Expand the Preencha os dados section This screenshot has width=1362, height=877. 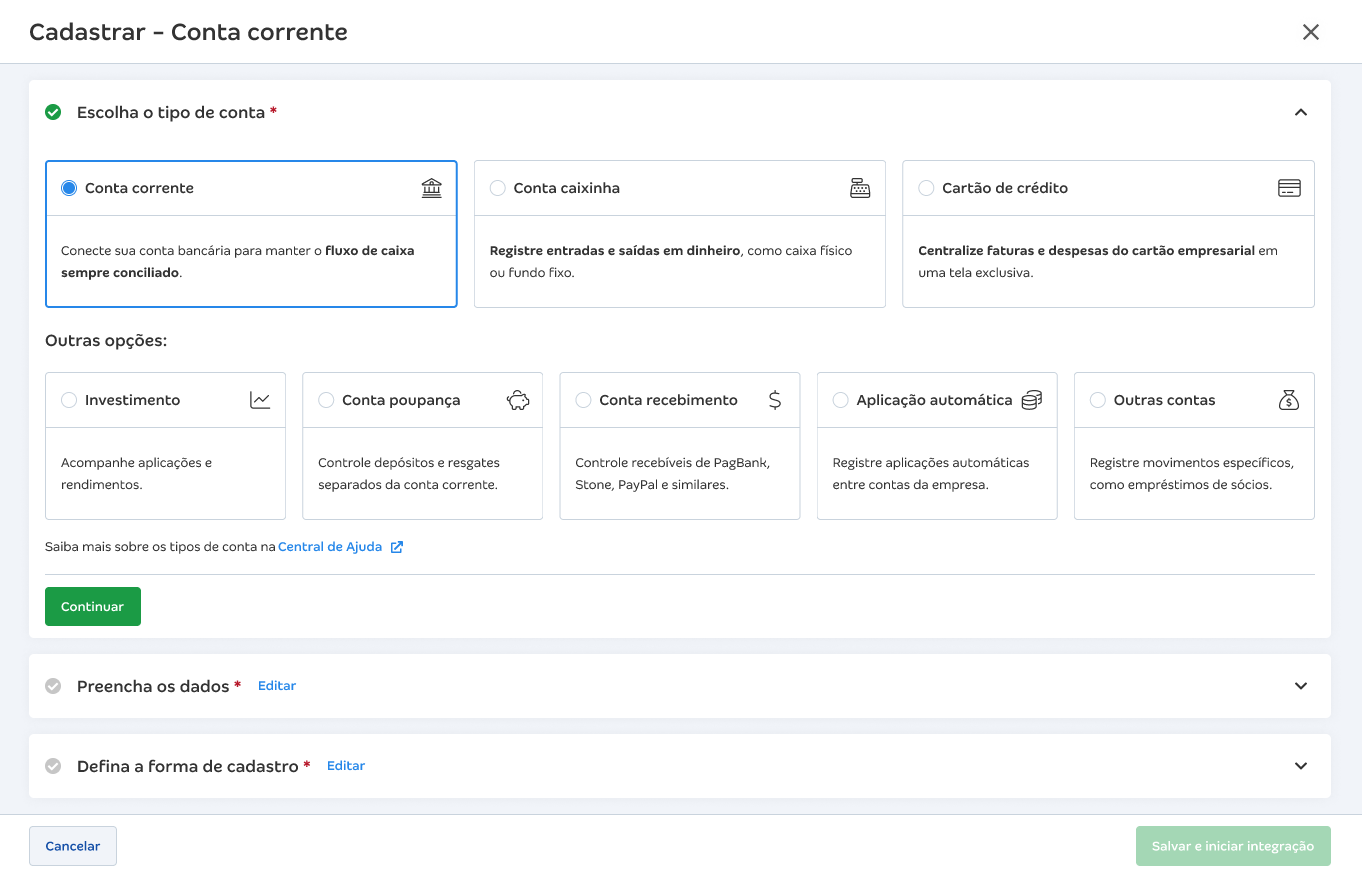pos(1301,686)
